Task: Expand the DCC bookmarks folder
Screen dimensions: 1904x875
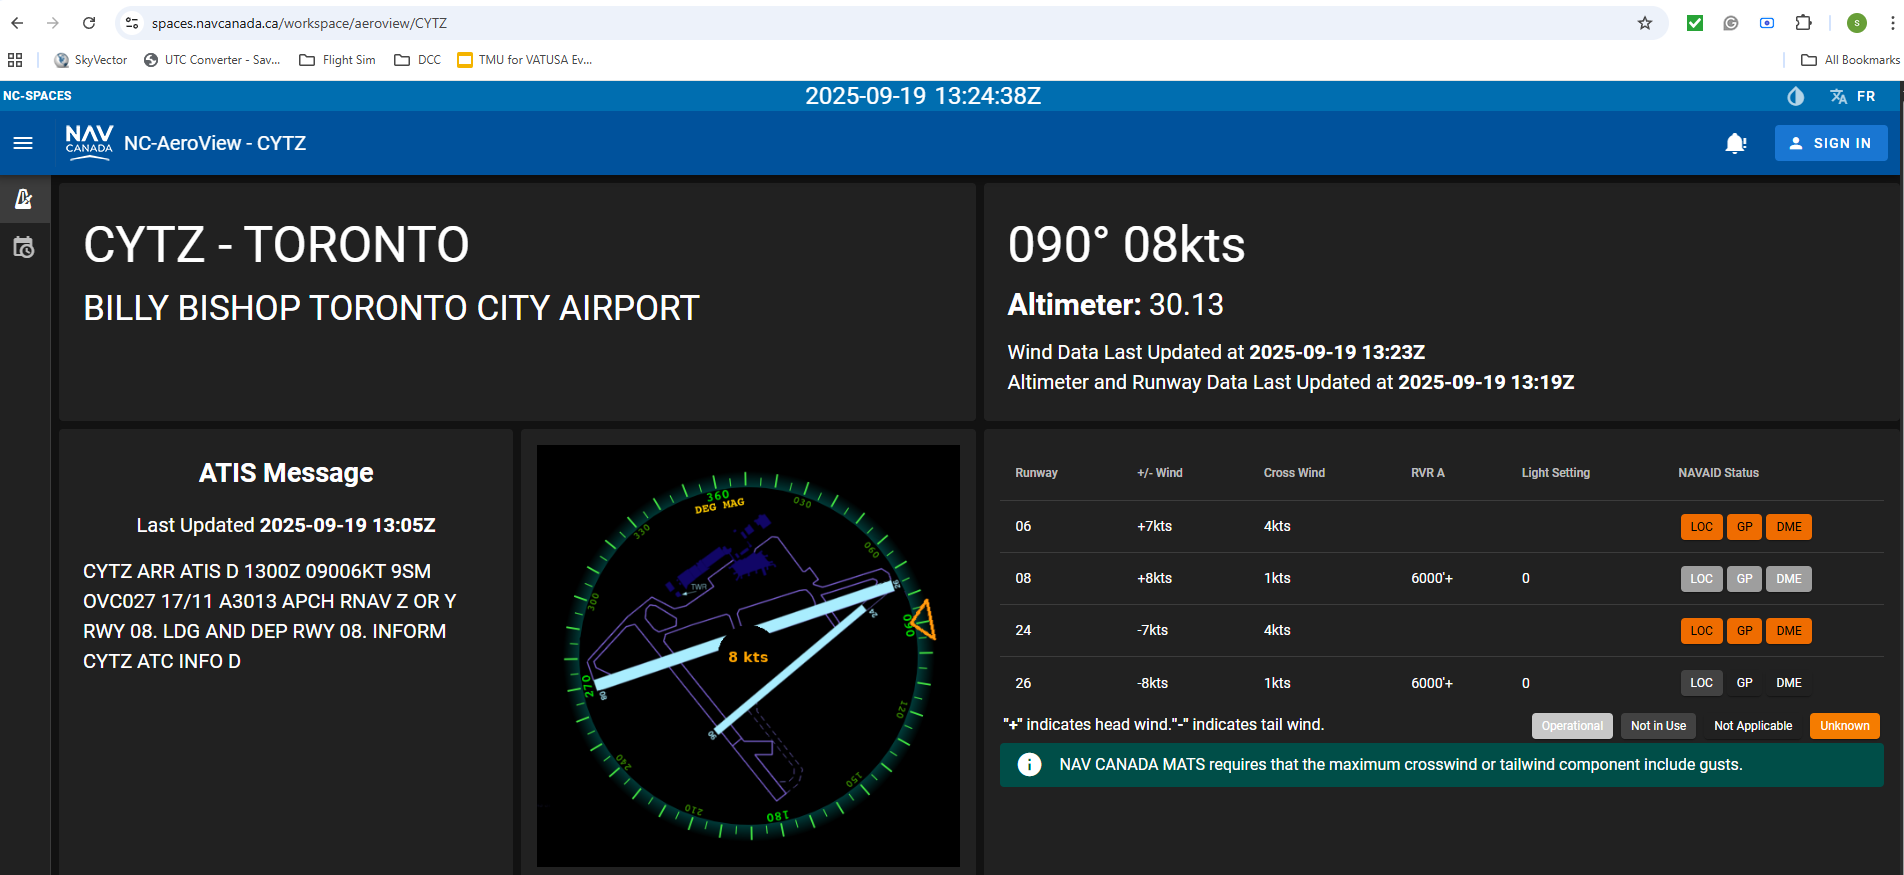Action: [418, 60]
